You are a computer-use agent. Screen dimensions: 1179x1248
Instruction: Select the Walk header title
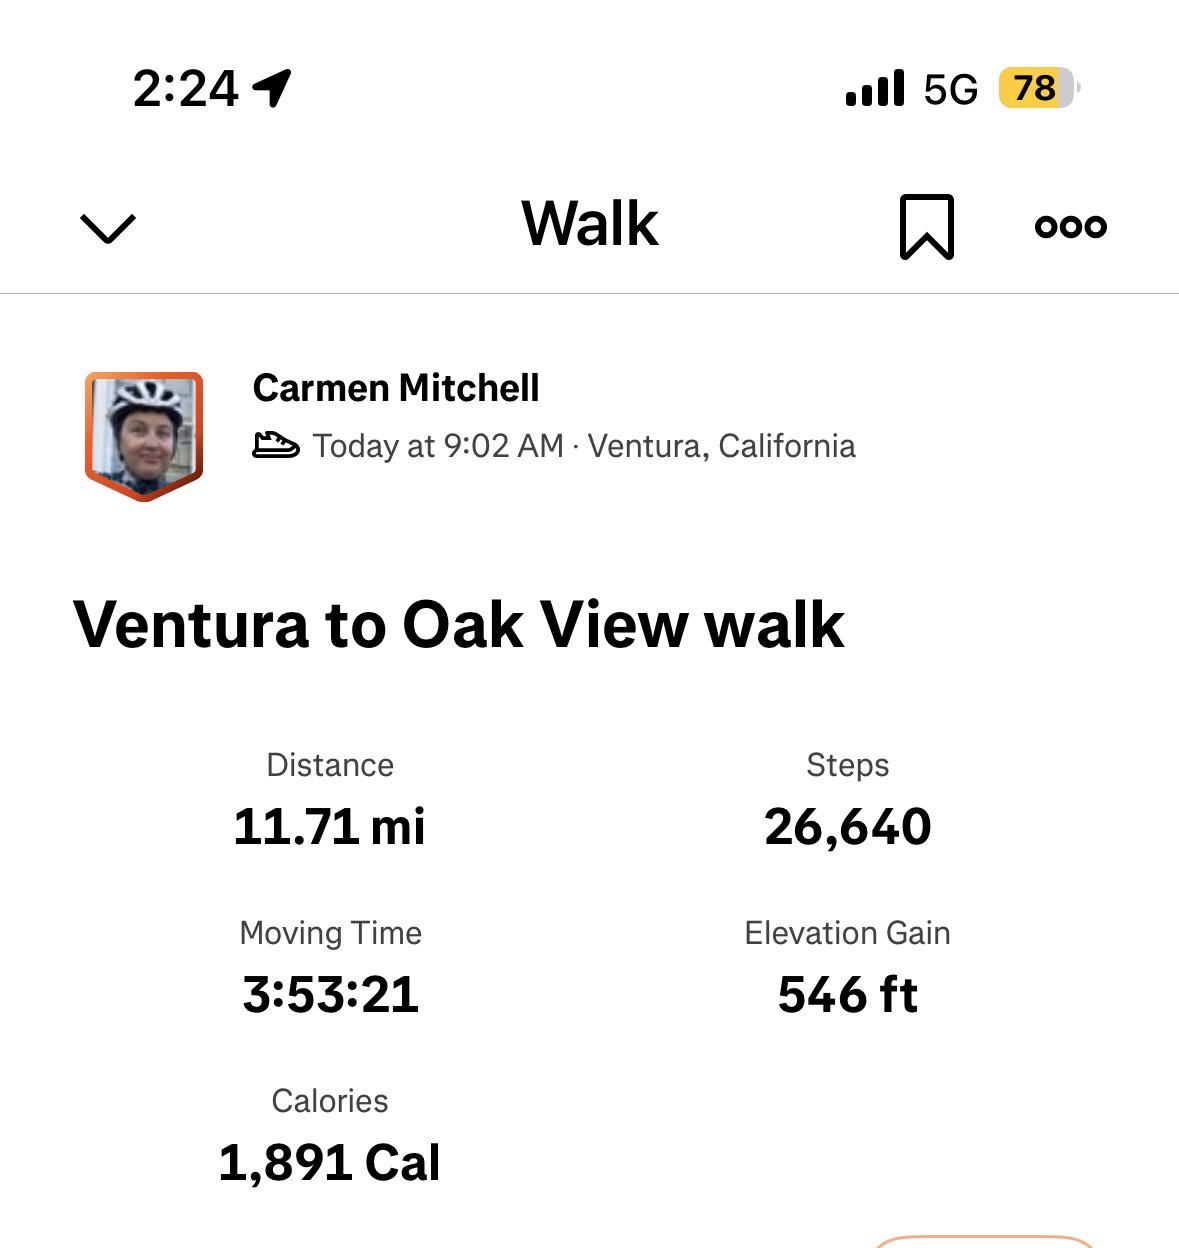point(590,224)
